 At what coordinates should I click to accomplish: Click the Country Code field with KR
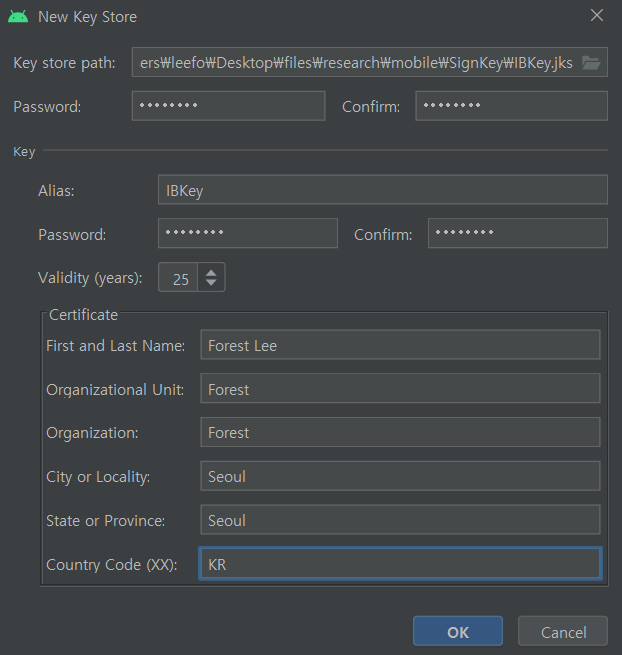click(x=400, y=563)
